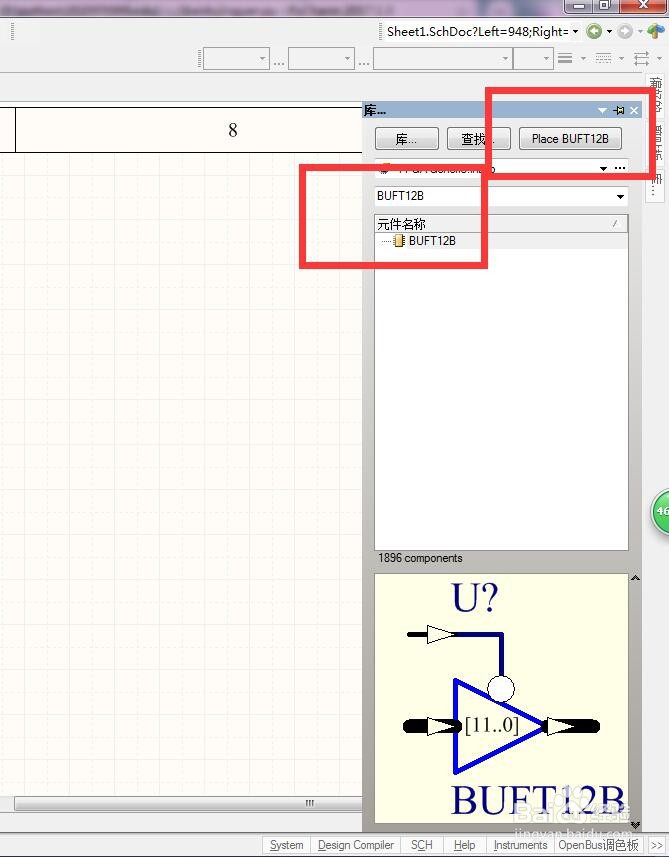Viewport: 669px width, 857px height.
Task: Pin the library panel with pushpin icon
Action: tap(619, 110)
